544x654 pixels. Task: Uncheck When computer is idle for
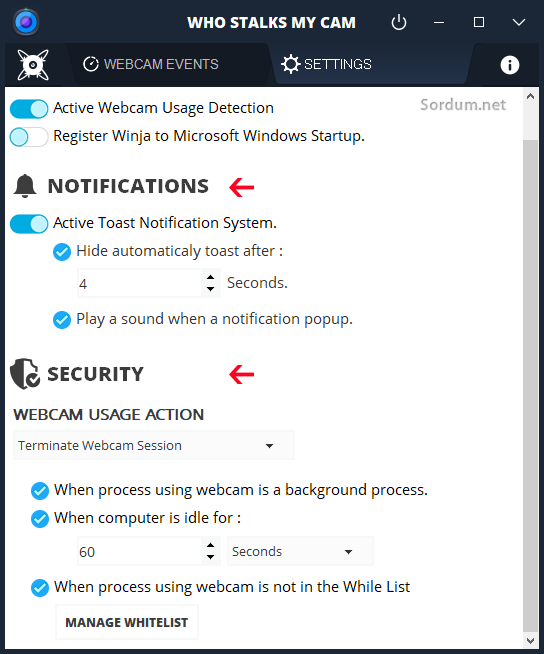[x=40, y=519]
